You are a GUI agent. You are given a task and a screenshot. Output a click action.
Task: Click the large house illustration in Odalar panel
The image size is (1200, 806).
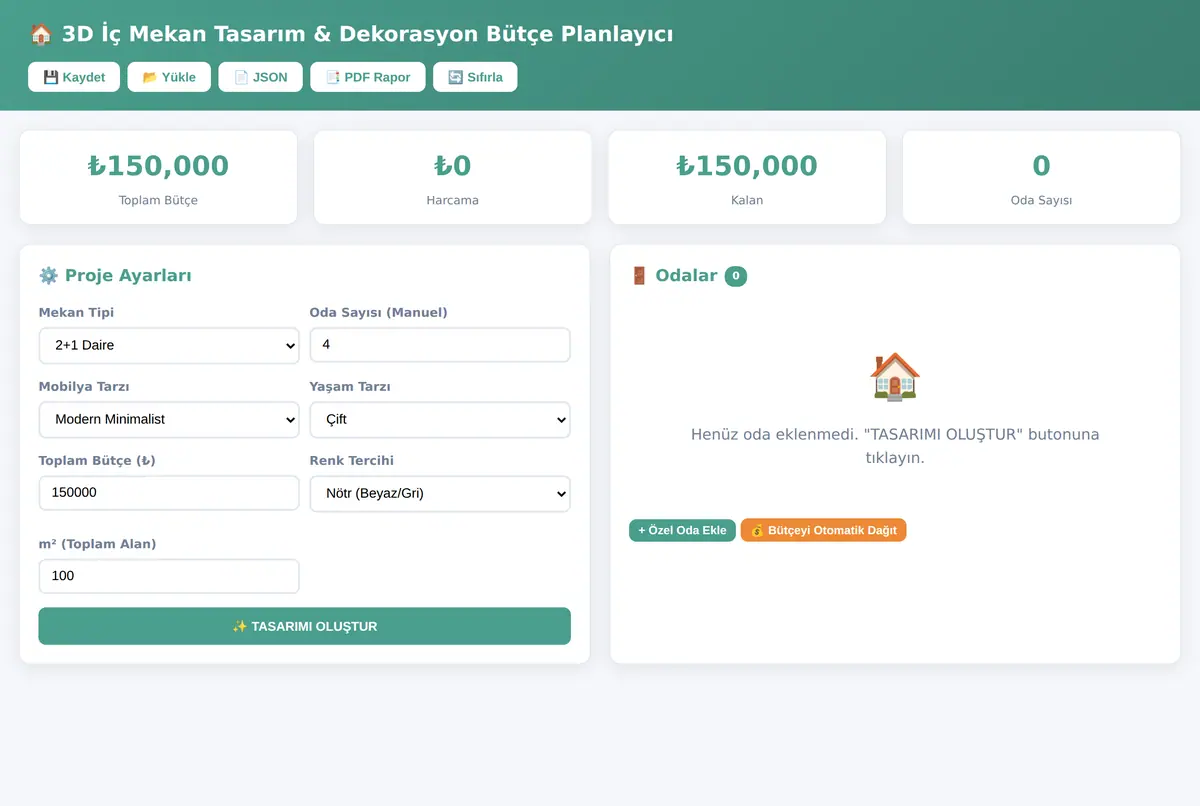pos(895,376)
